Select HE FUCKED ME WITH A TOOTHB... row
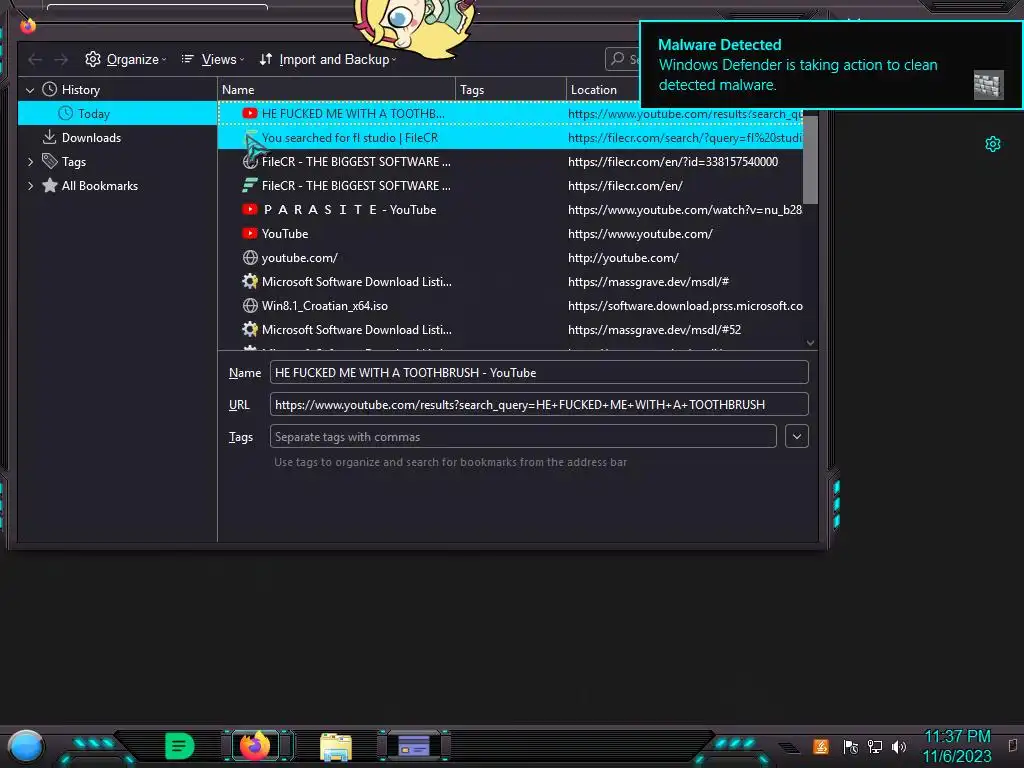The image size is (1024, 768). coord(510,114)
